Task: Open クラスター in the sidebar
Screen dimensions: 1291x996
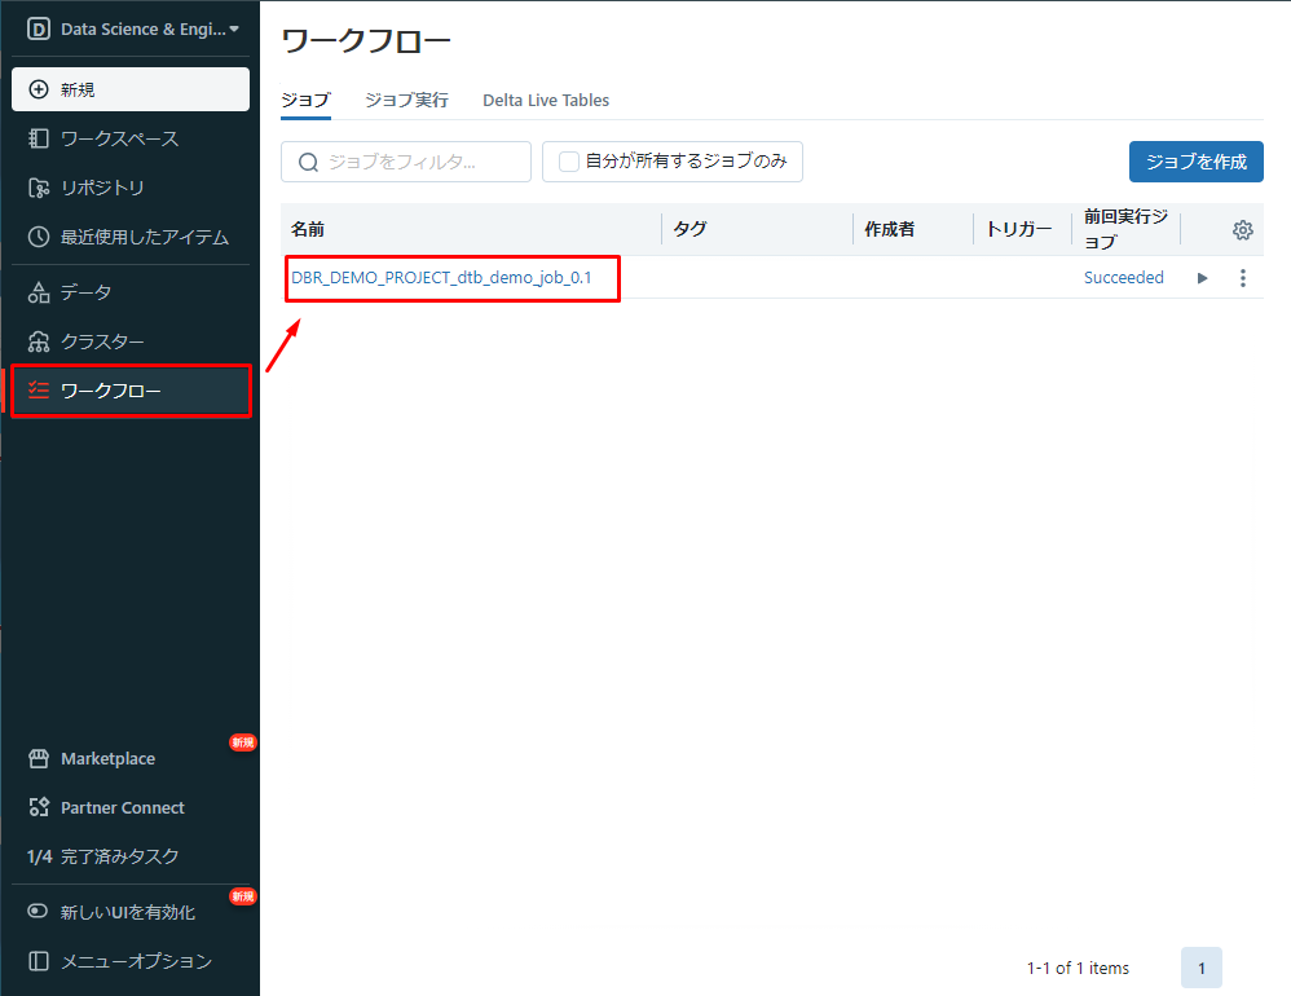Action: (x=130, y=342)
